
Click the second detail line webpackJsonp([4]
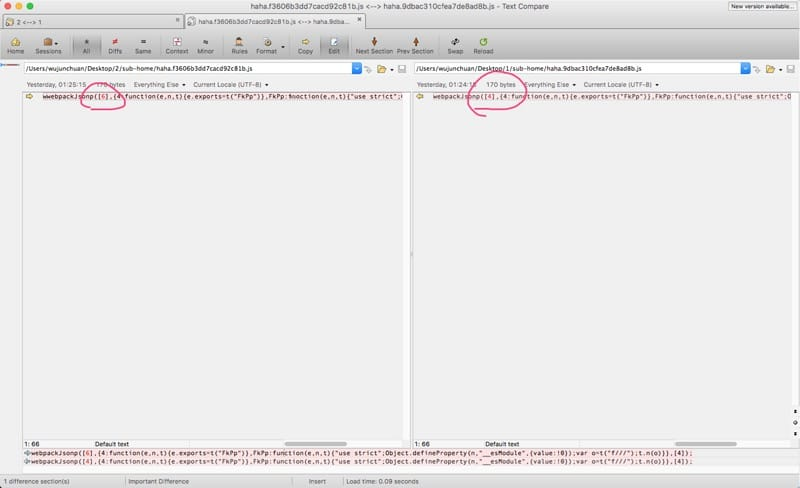(x=361, y=461)
